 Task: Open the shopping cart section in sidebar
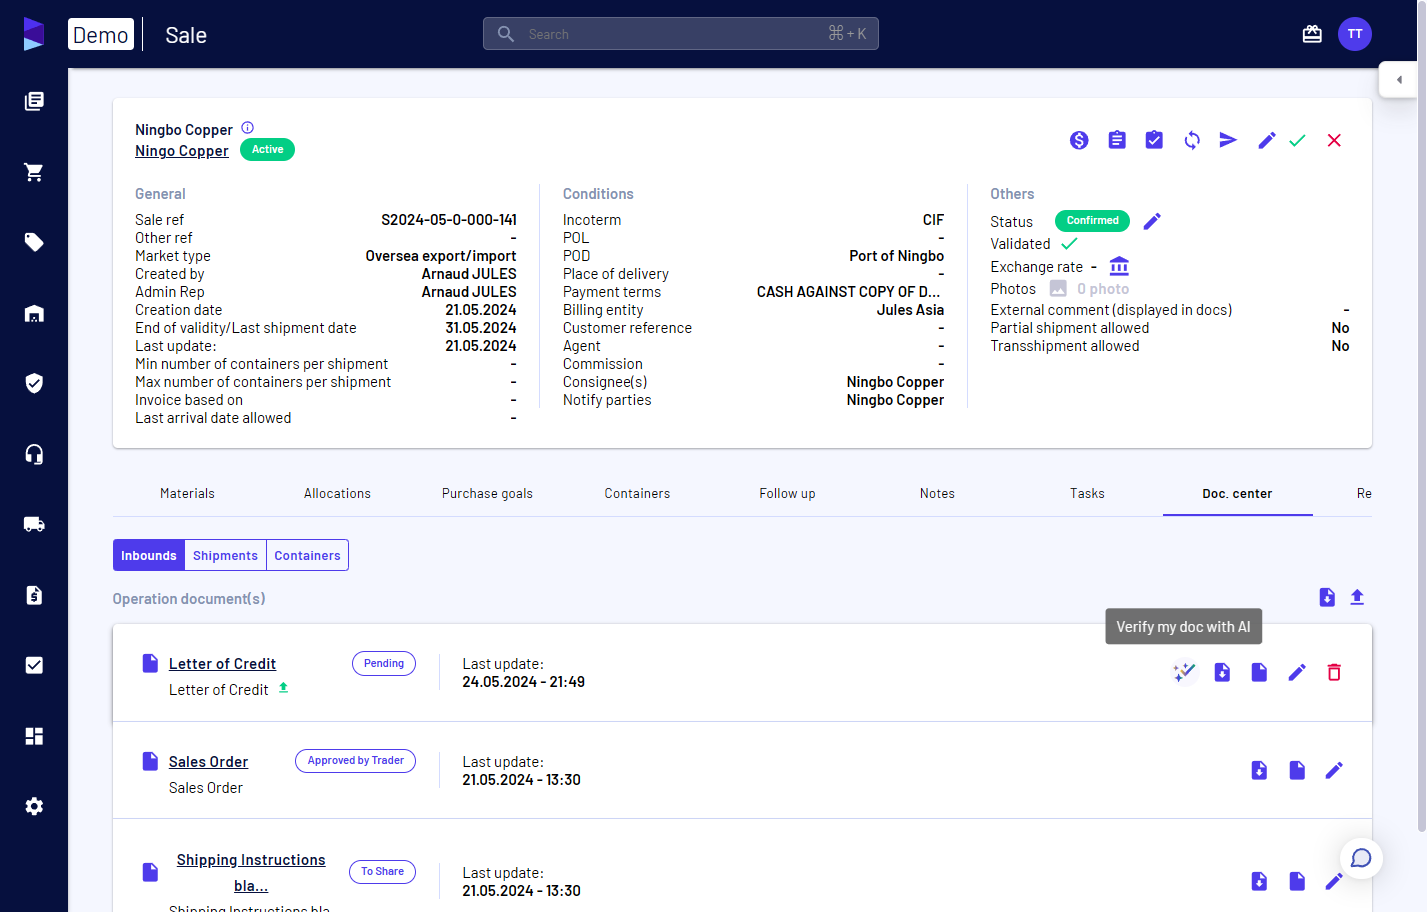[34, 172]
